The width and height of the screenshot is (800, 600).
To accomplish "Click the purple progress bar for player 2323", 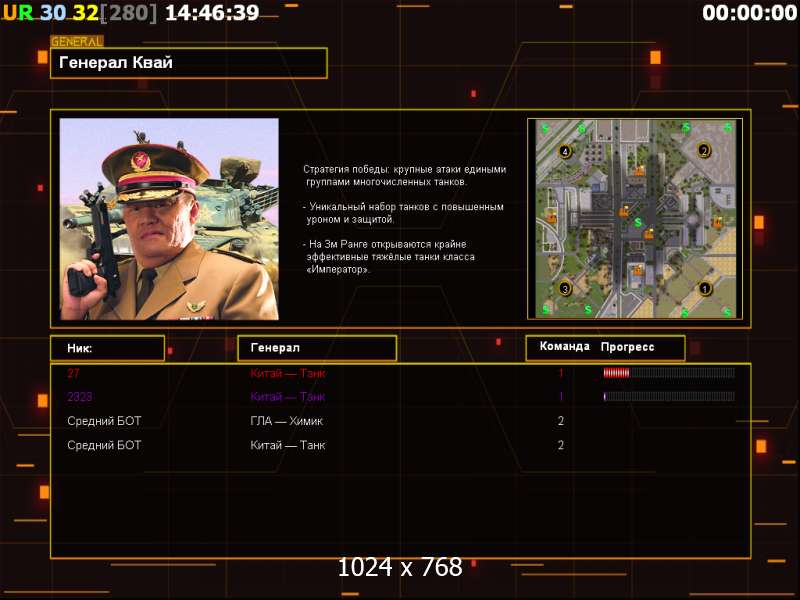I will tap(669, 396).
